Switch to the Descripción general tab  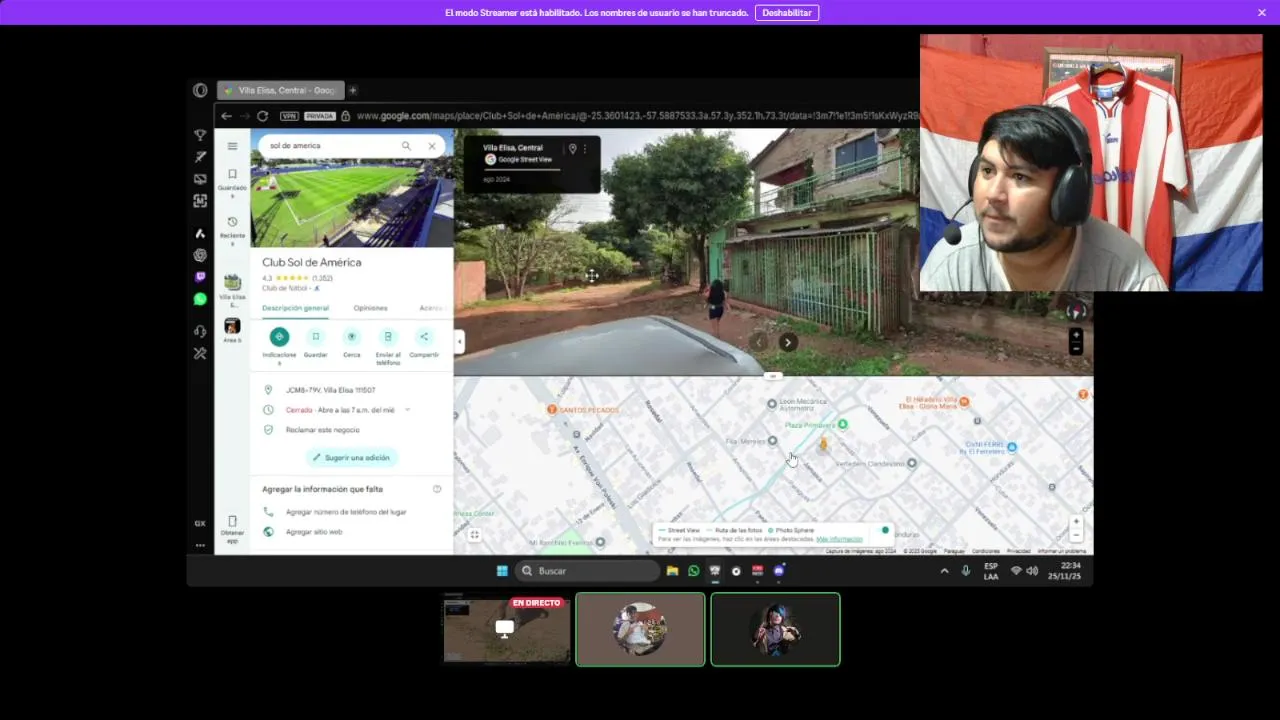click(295, 308)
